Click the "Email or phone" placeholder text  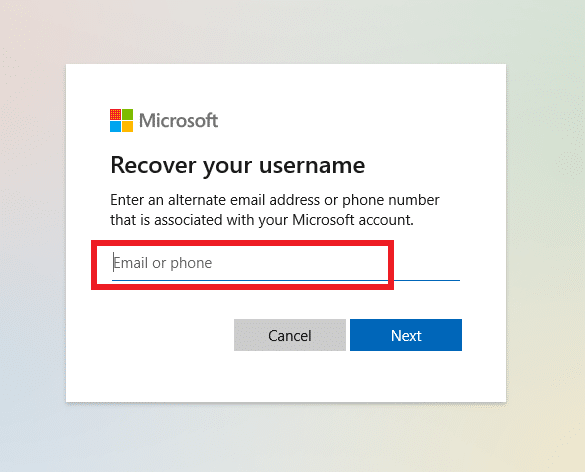163,263
